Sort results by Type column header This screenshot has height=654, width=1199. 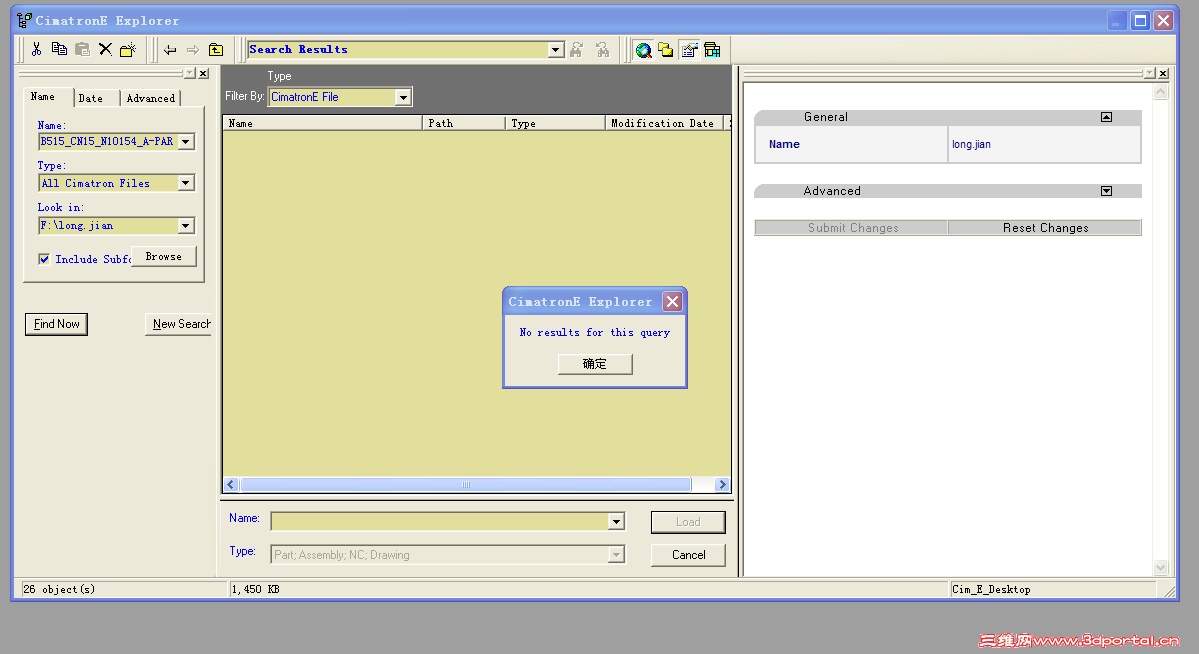click(555, 123)
